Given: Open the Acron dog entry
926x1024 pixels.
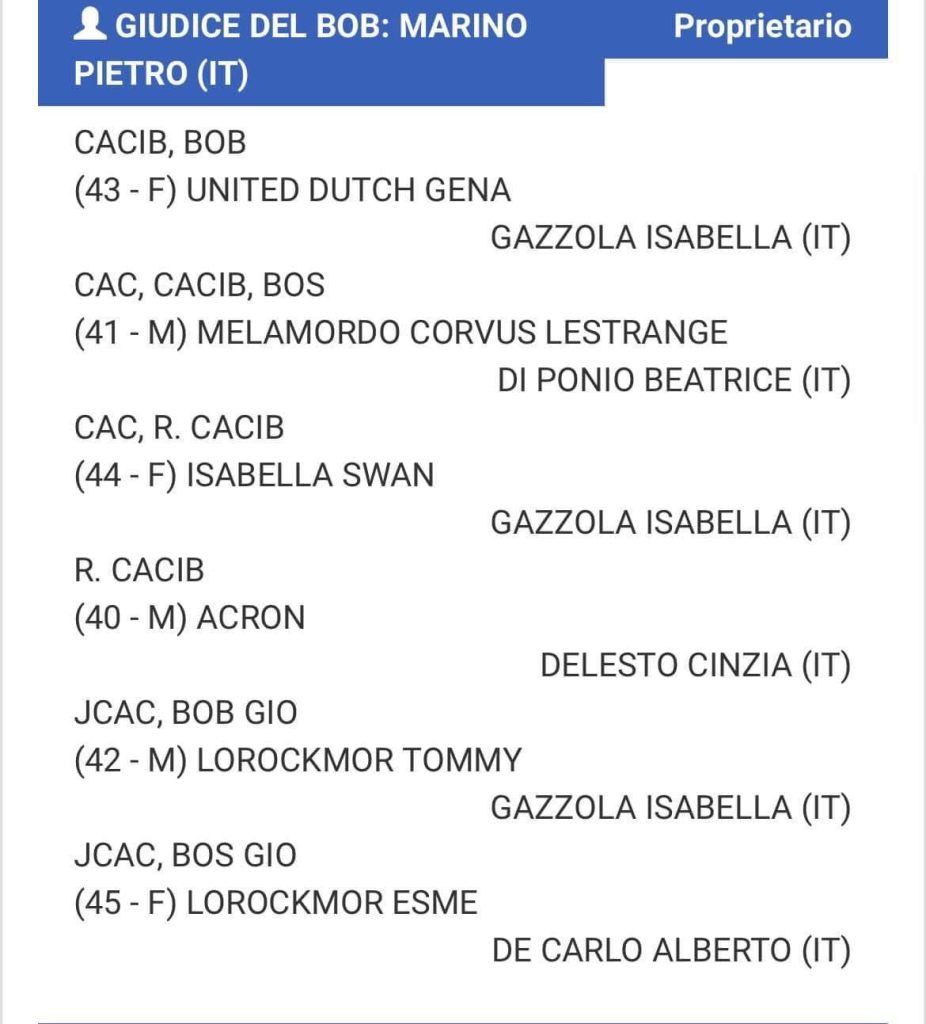Looking at the screenshot, I should [189, 618].
